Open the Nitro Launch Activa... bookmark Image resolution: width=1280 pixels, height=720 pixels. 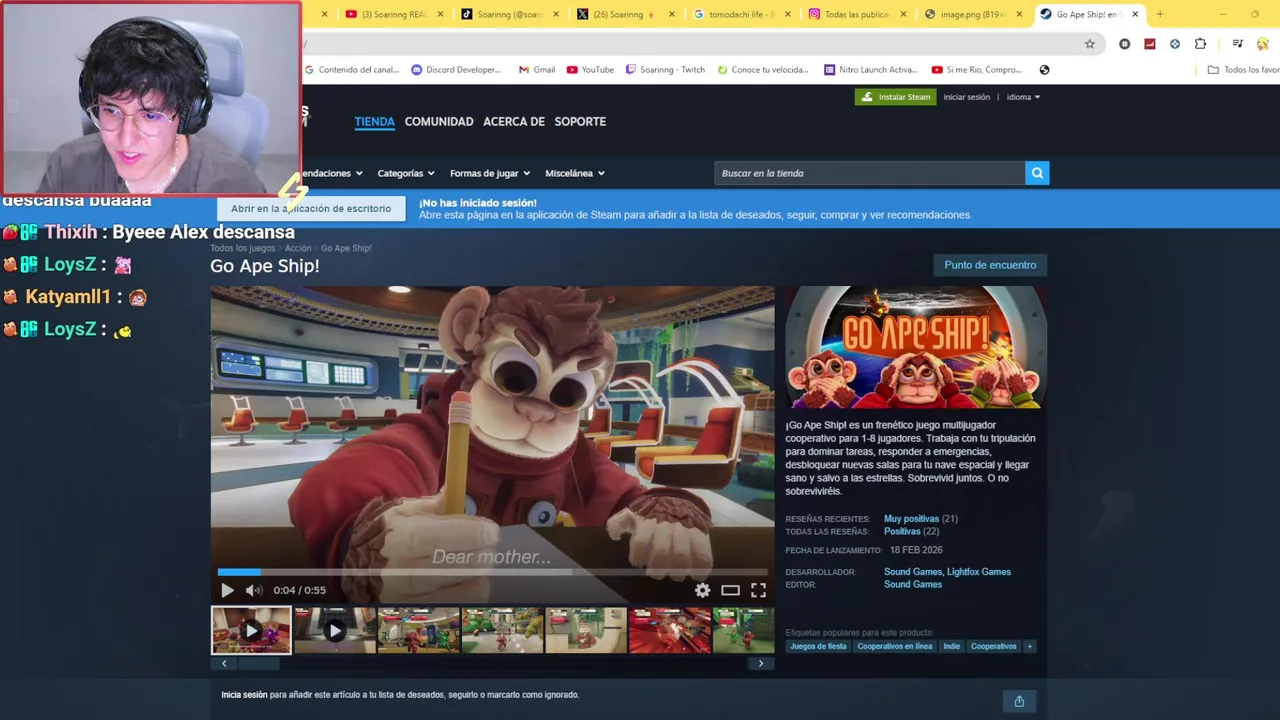pyautogui.click(x=871, y=70)
